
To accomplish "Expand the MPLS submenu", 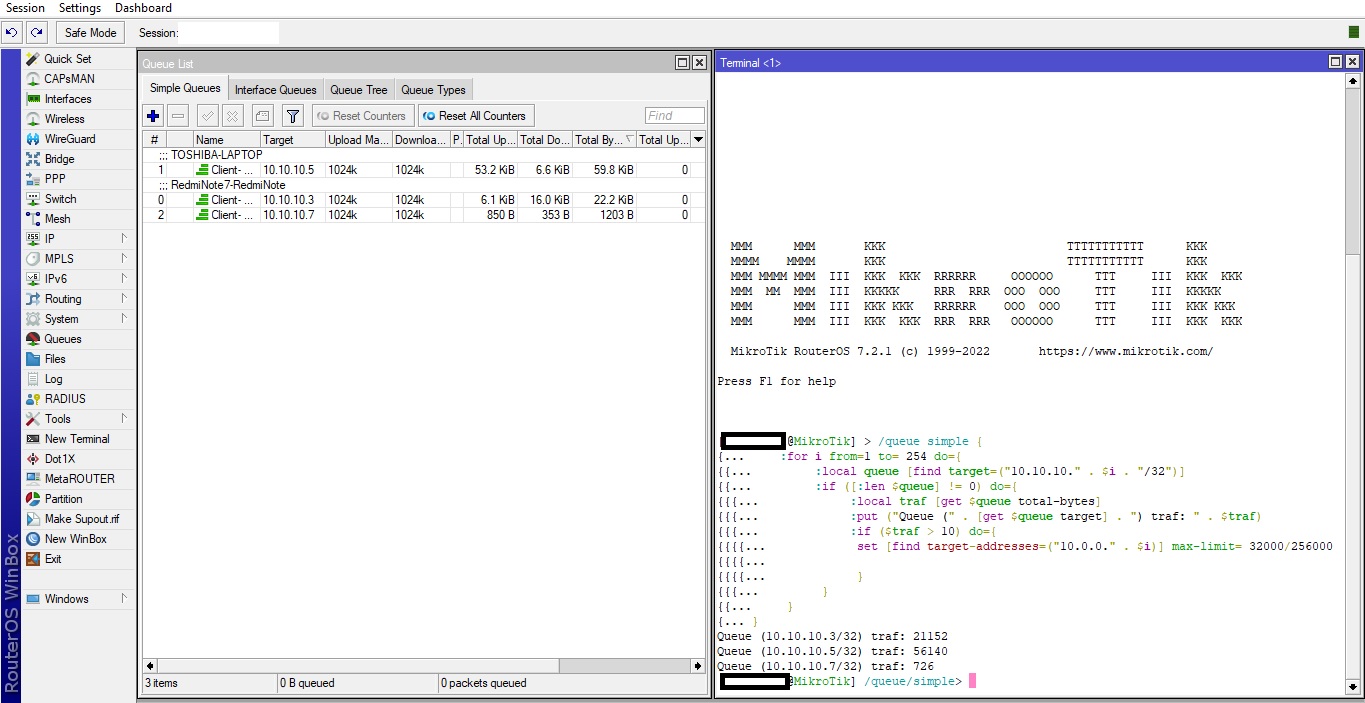I will (x=79, y=259).
